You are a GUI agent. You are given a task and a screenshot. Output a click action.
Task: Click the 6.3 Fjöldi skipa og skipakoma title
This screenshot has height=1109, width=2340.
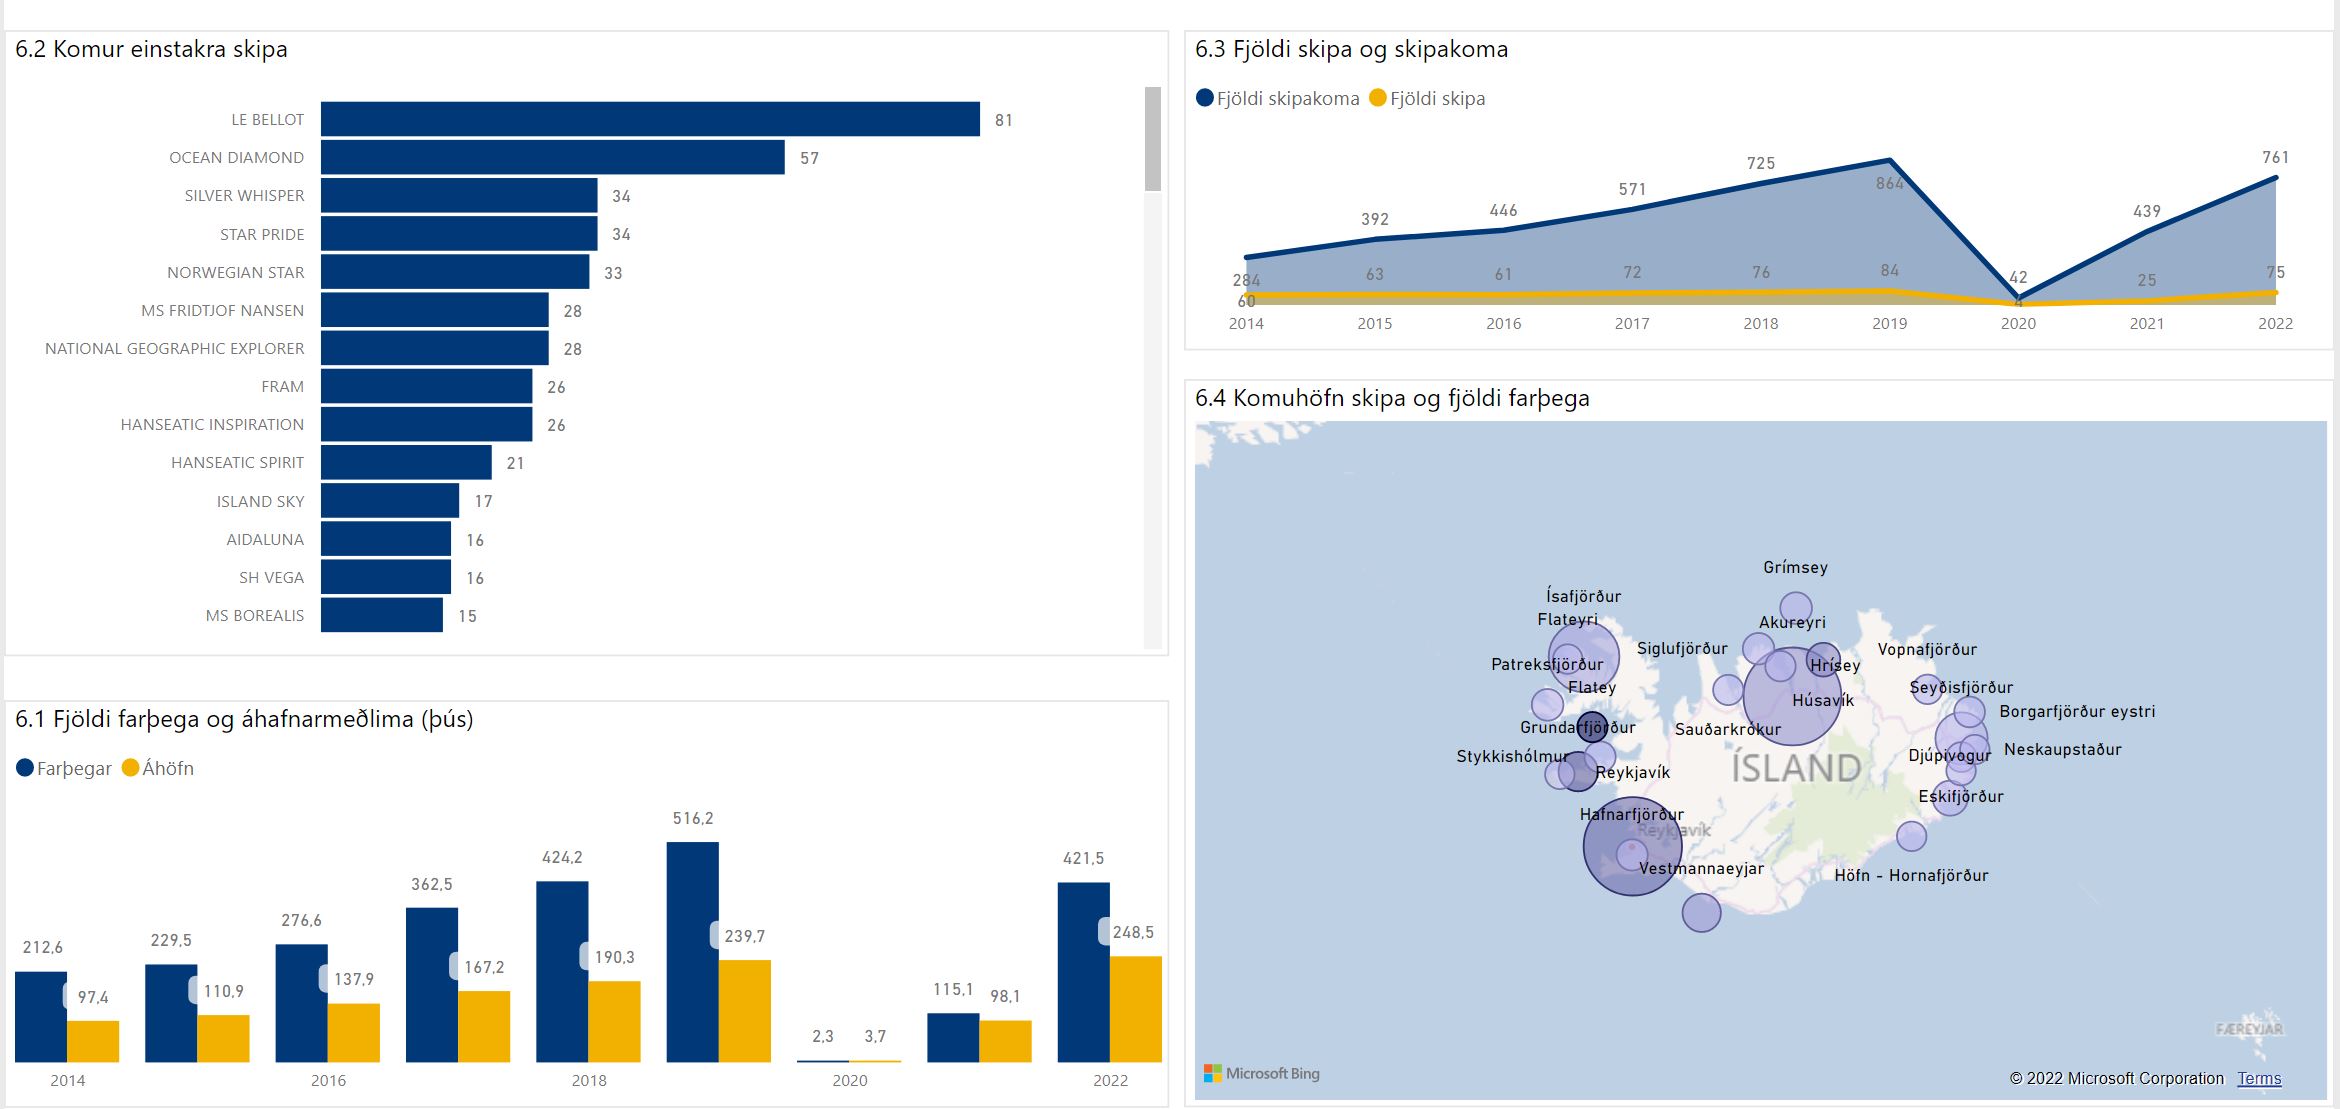pos(1351,49)
